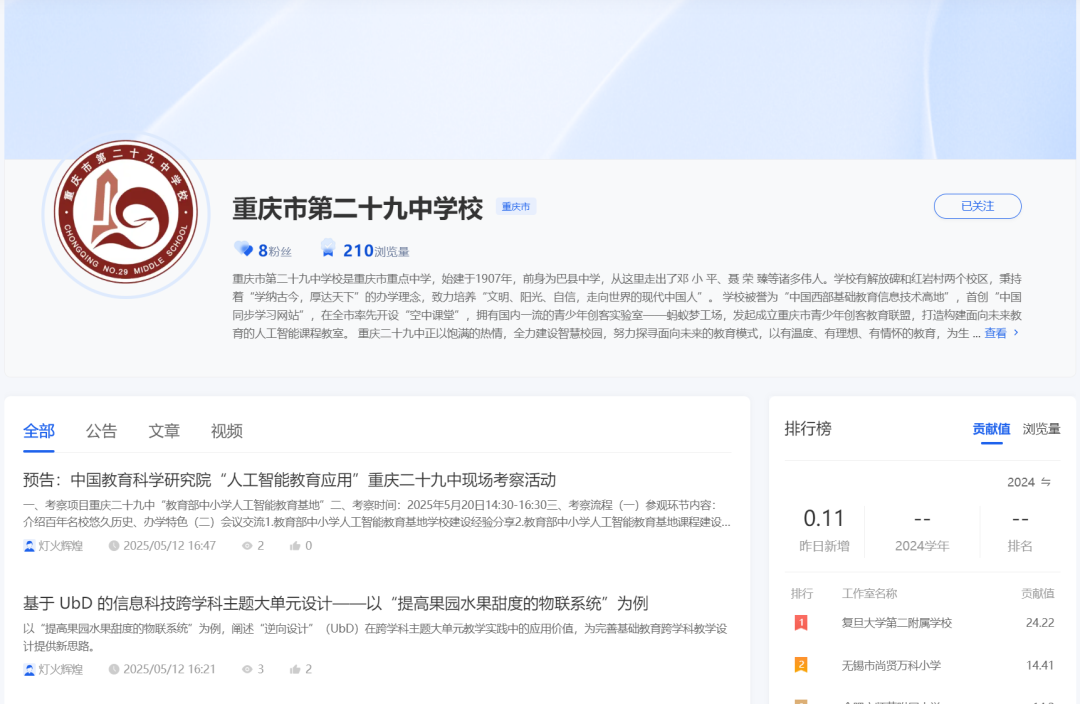Click the red rank badge 1 in the leaderboard

click(x=801, y=623)
